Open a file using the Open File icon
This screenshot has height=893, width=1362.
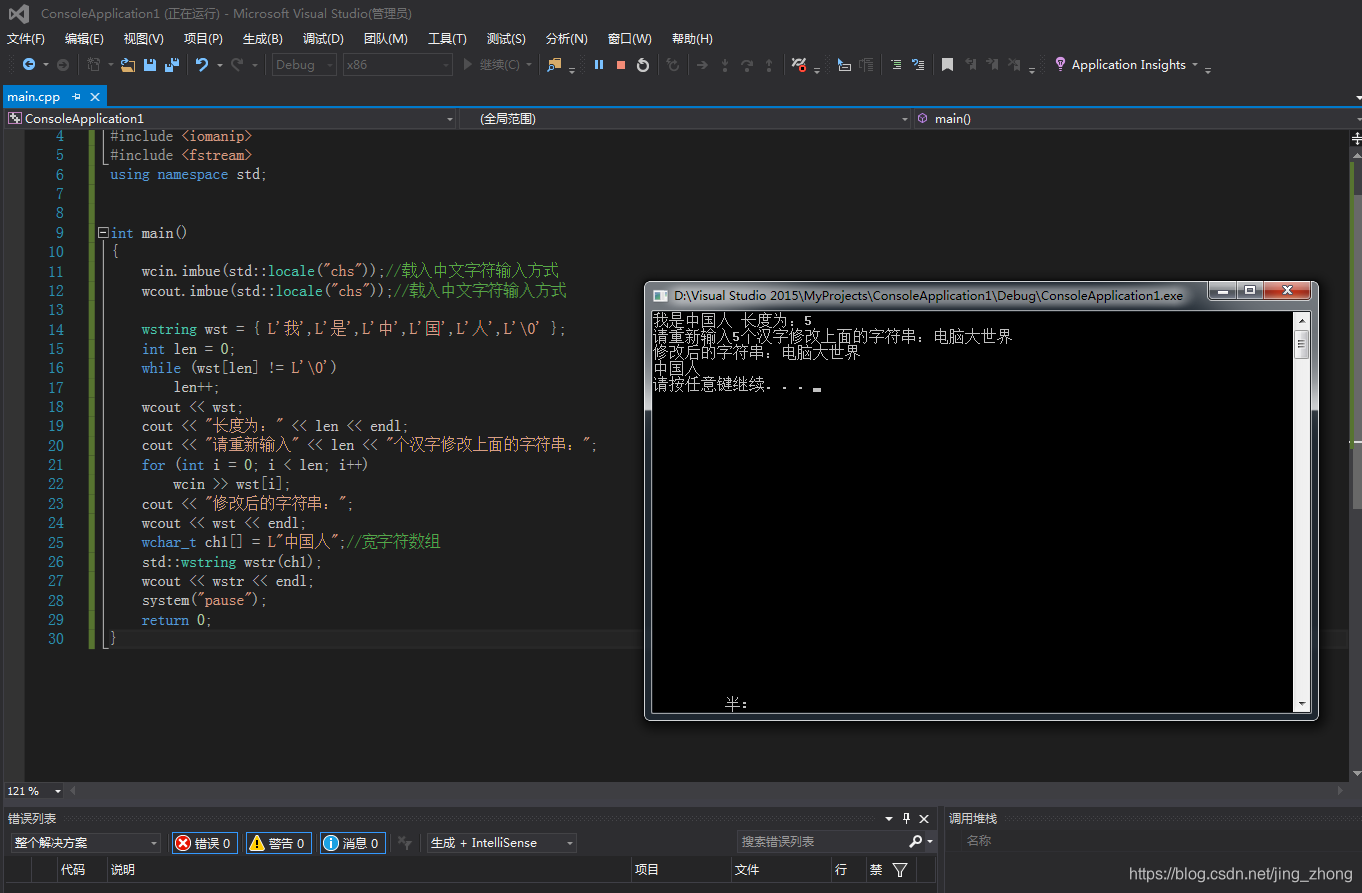click(x=127, y=64)
